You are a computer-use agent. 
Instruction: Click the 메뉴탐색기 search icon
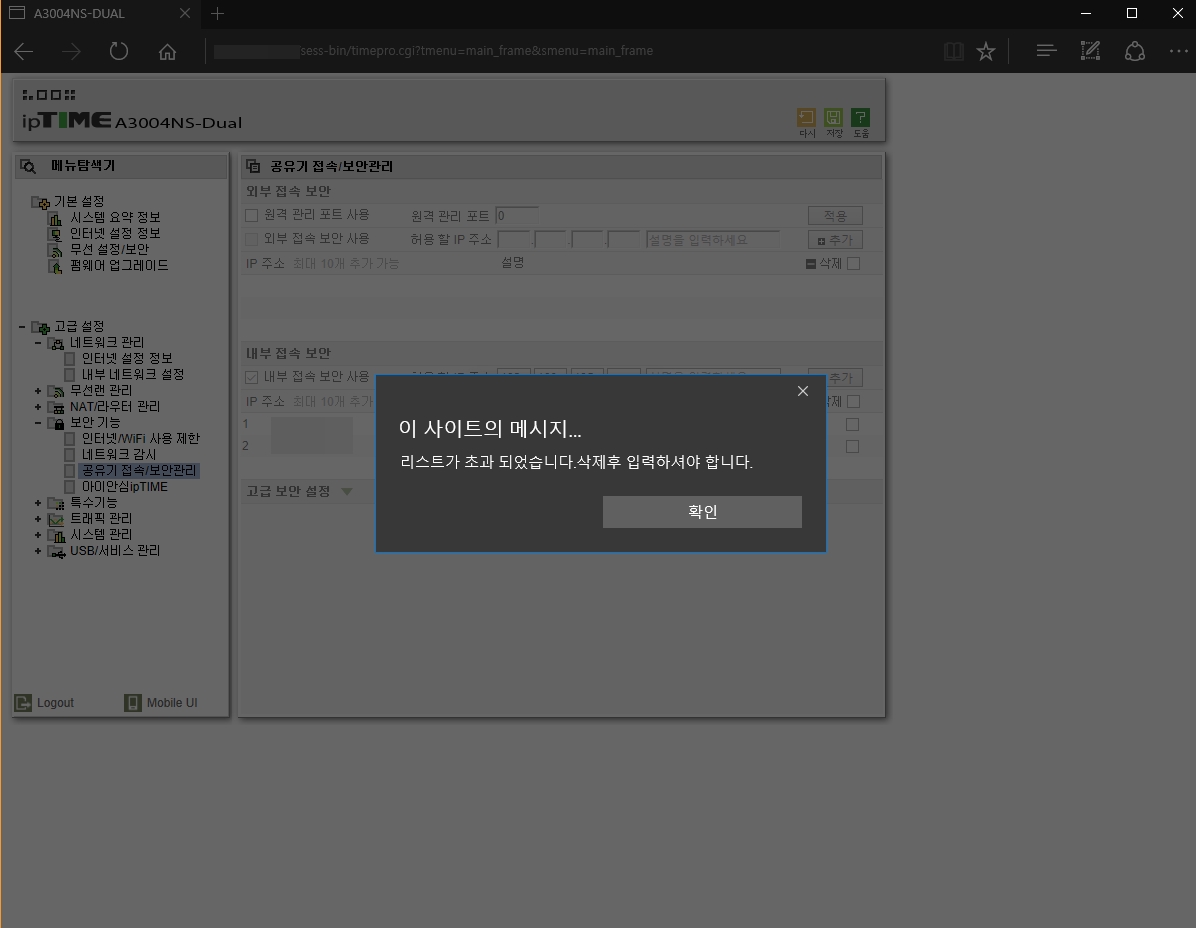click(x=28, y=166)
